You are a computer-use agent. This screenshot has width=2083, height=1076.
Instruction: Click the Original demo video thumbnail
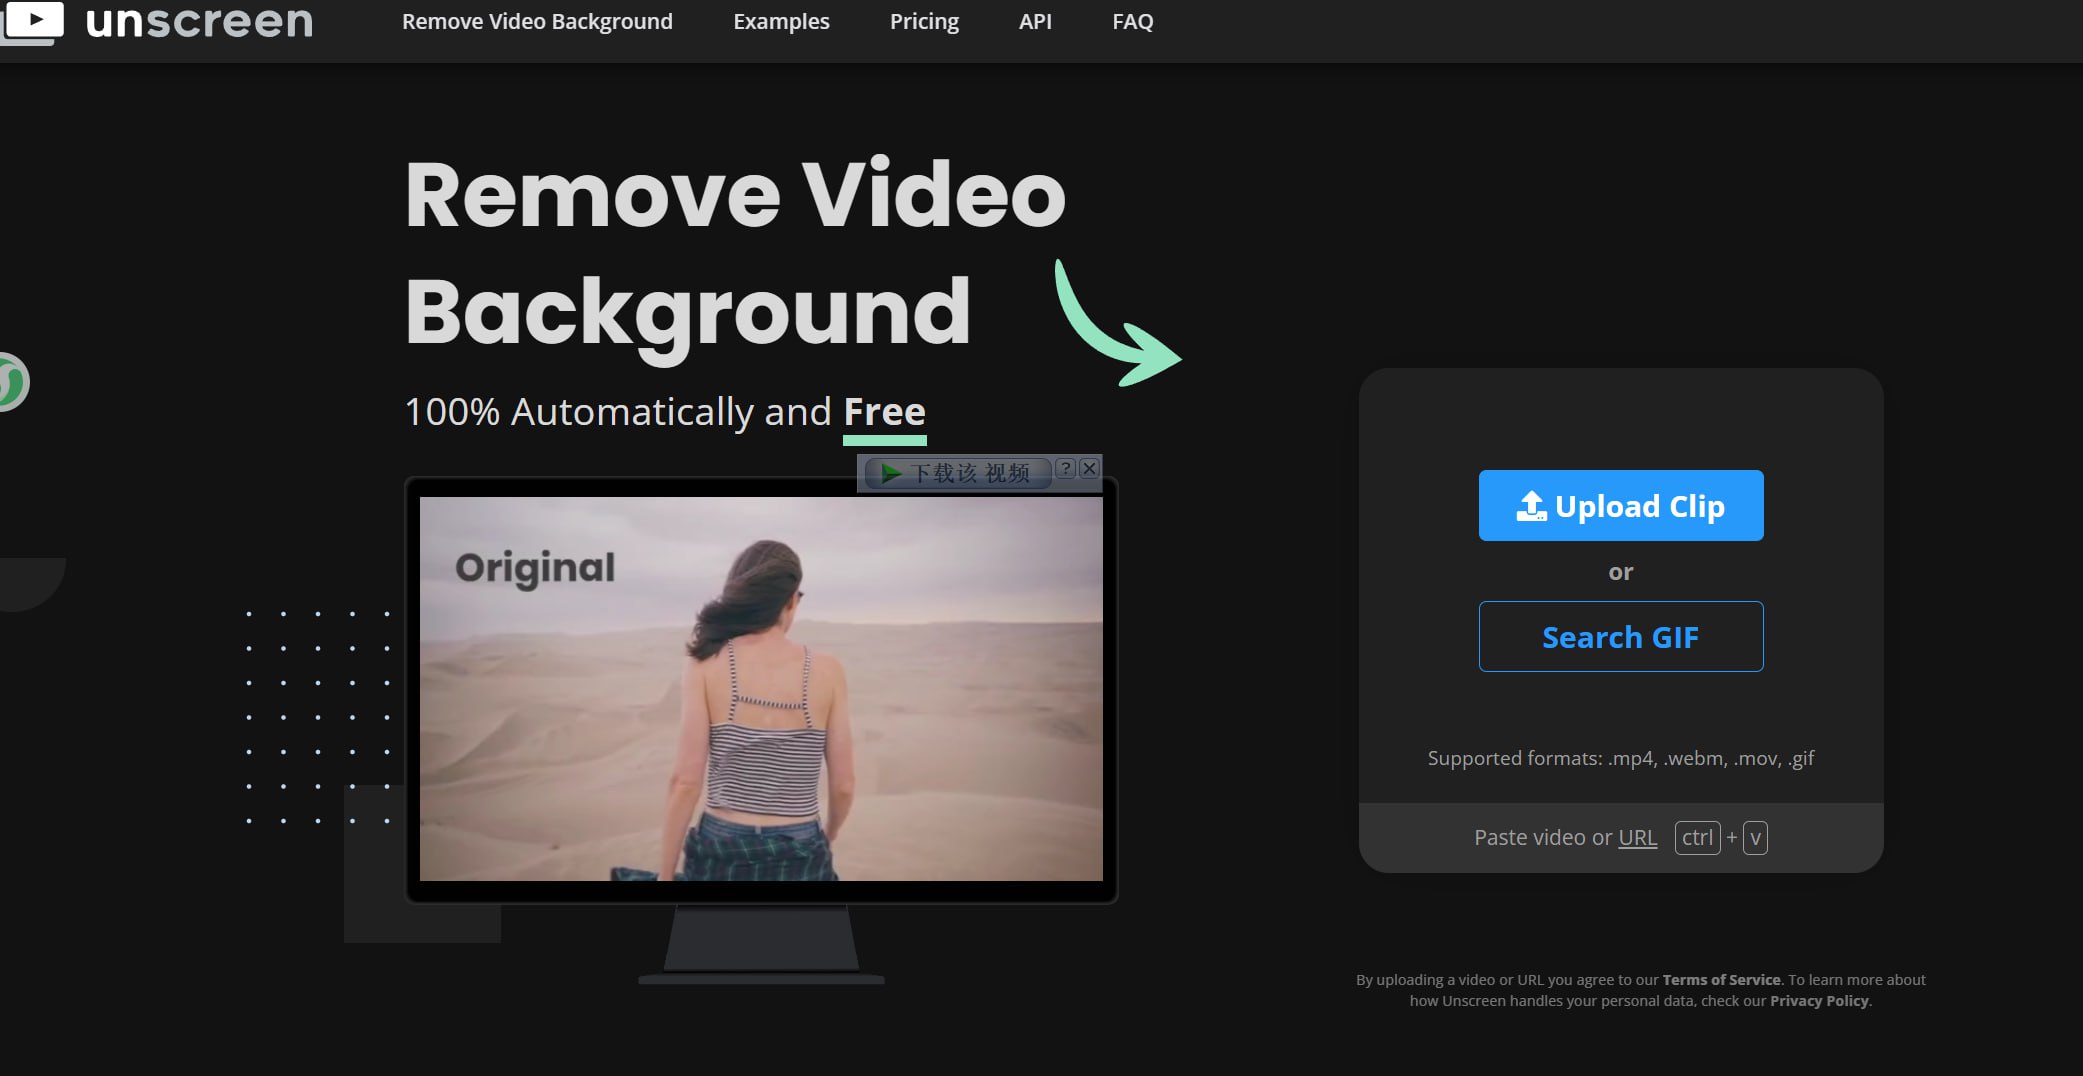click(761, 689)
